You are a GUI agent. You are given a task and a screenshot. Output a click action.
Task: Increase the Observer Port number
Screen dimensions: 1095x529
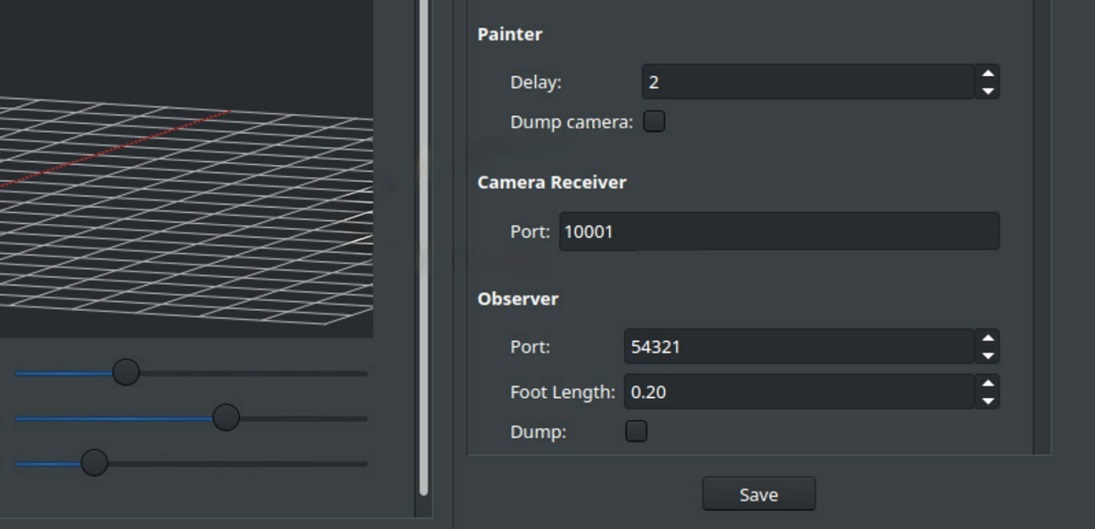tap(988, 338)
